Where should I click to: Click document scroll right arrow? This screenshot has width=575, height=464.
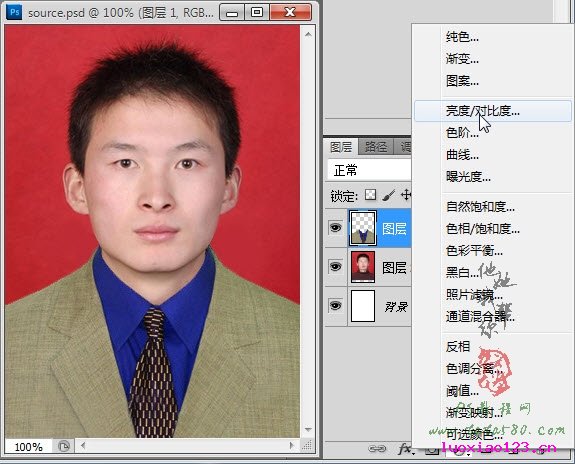[292, 446]
